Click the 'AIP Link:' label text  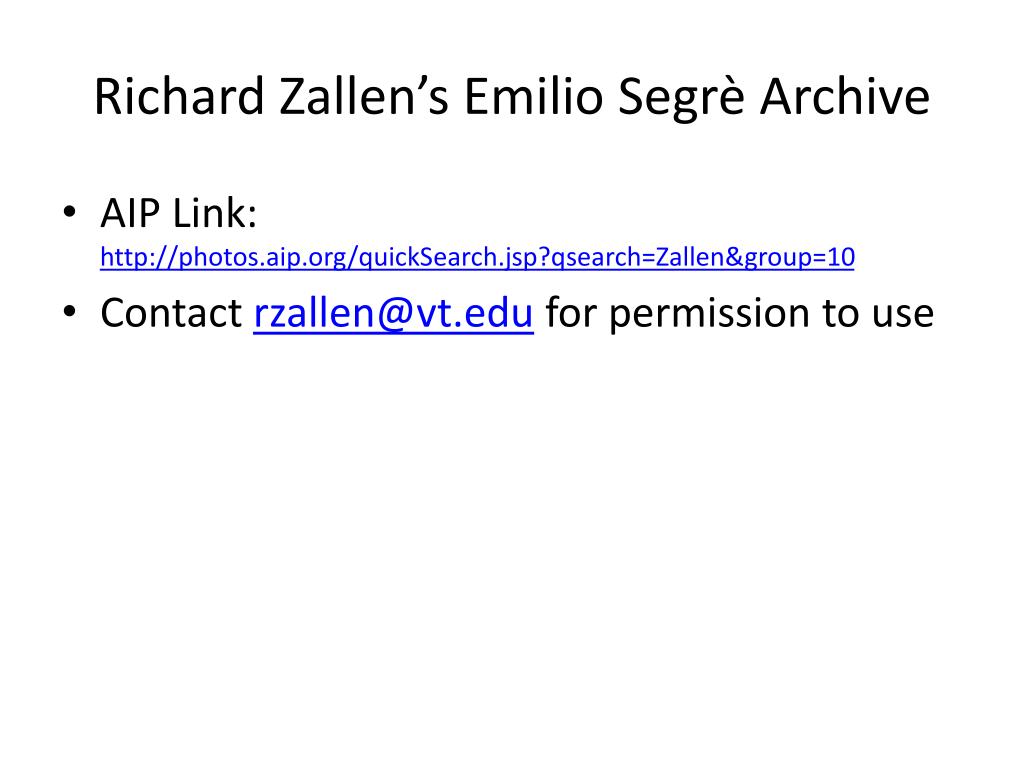179,213
